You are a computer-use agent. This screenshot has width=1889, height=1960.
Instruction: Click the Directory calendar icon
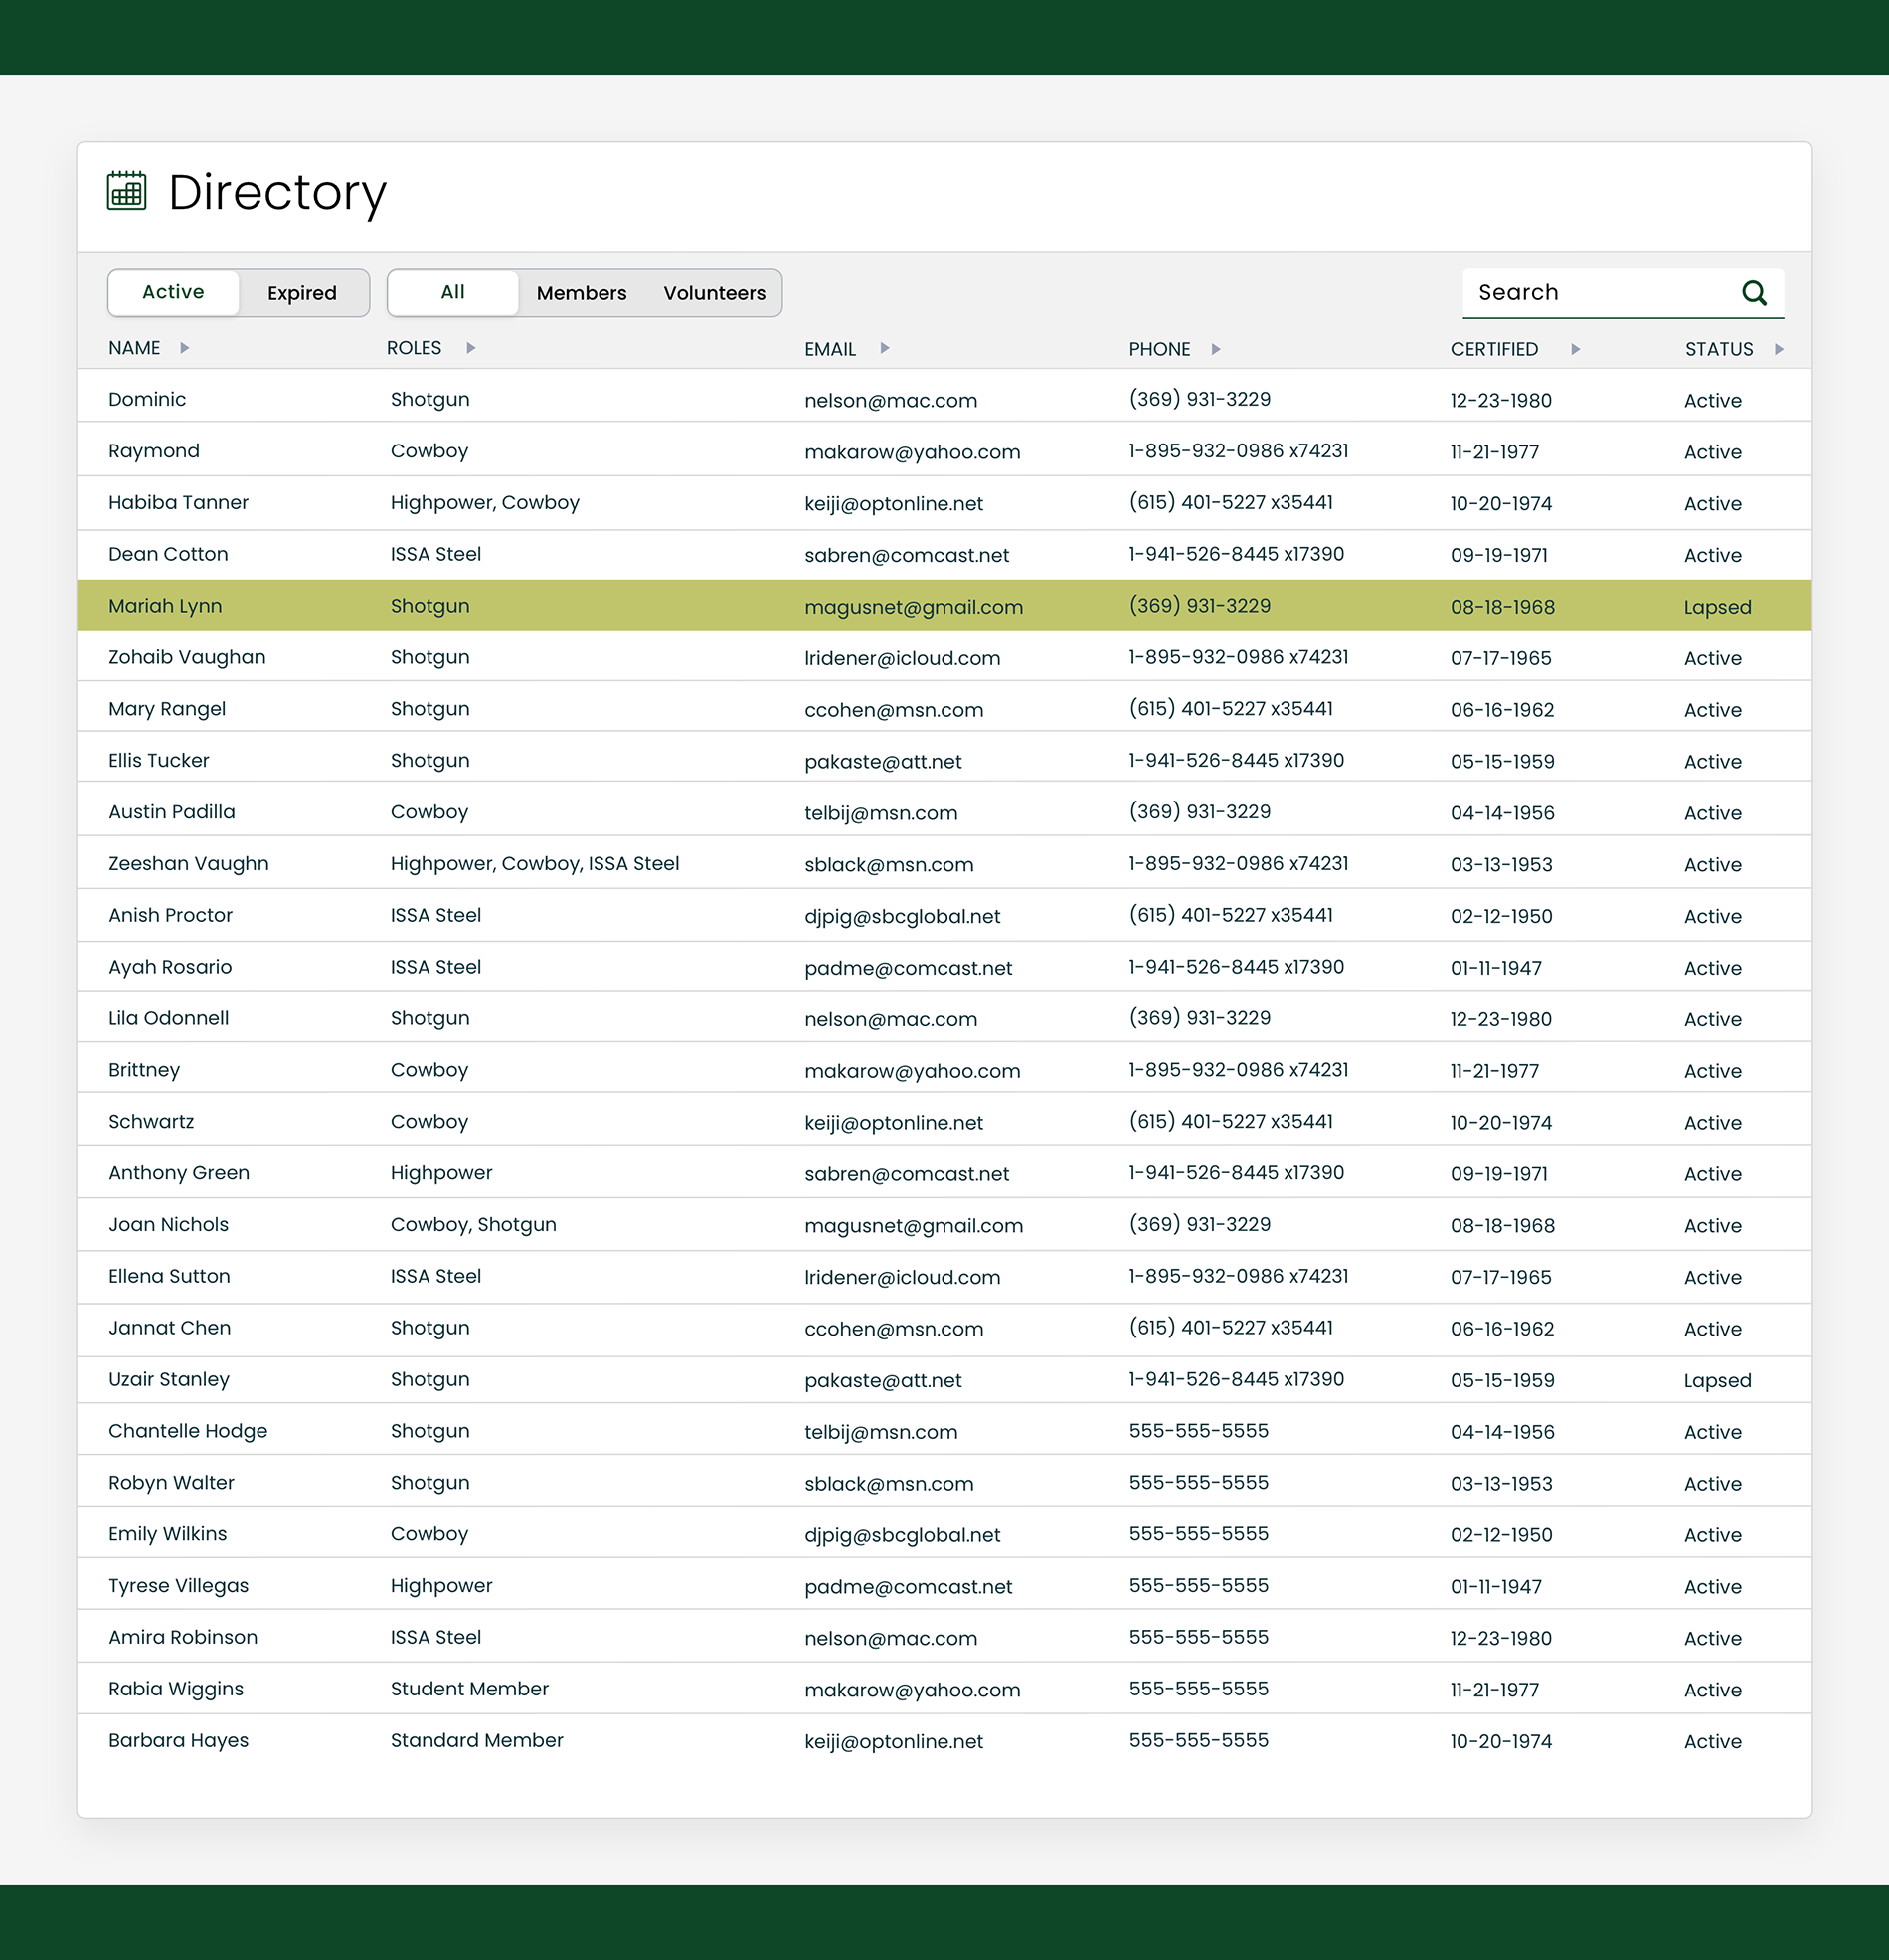127,190
